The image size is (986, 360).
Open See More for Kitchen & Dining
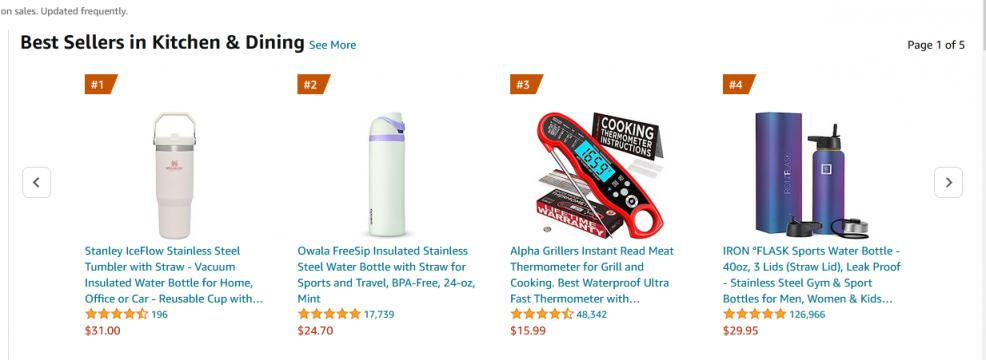point(333,45)
